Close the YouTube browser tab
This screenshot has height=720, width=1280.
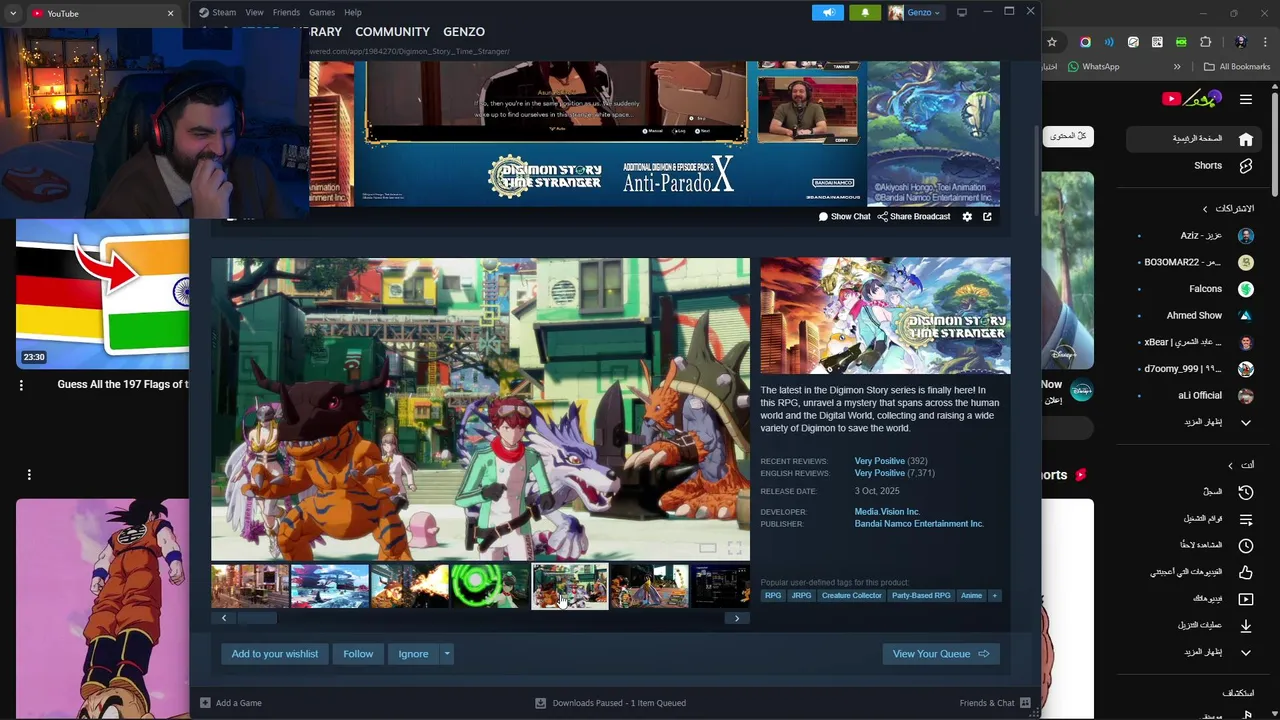click(170, 13)
